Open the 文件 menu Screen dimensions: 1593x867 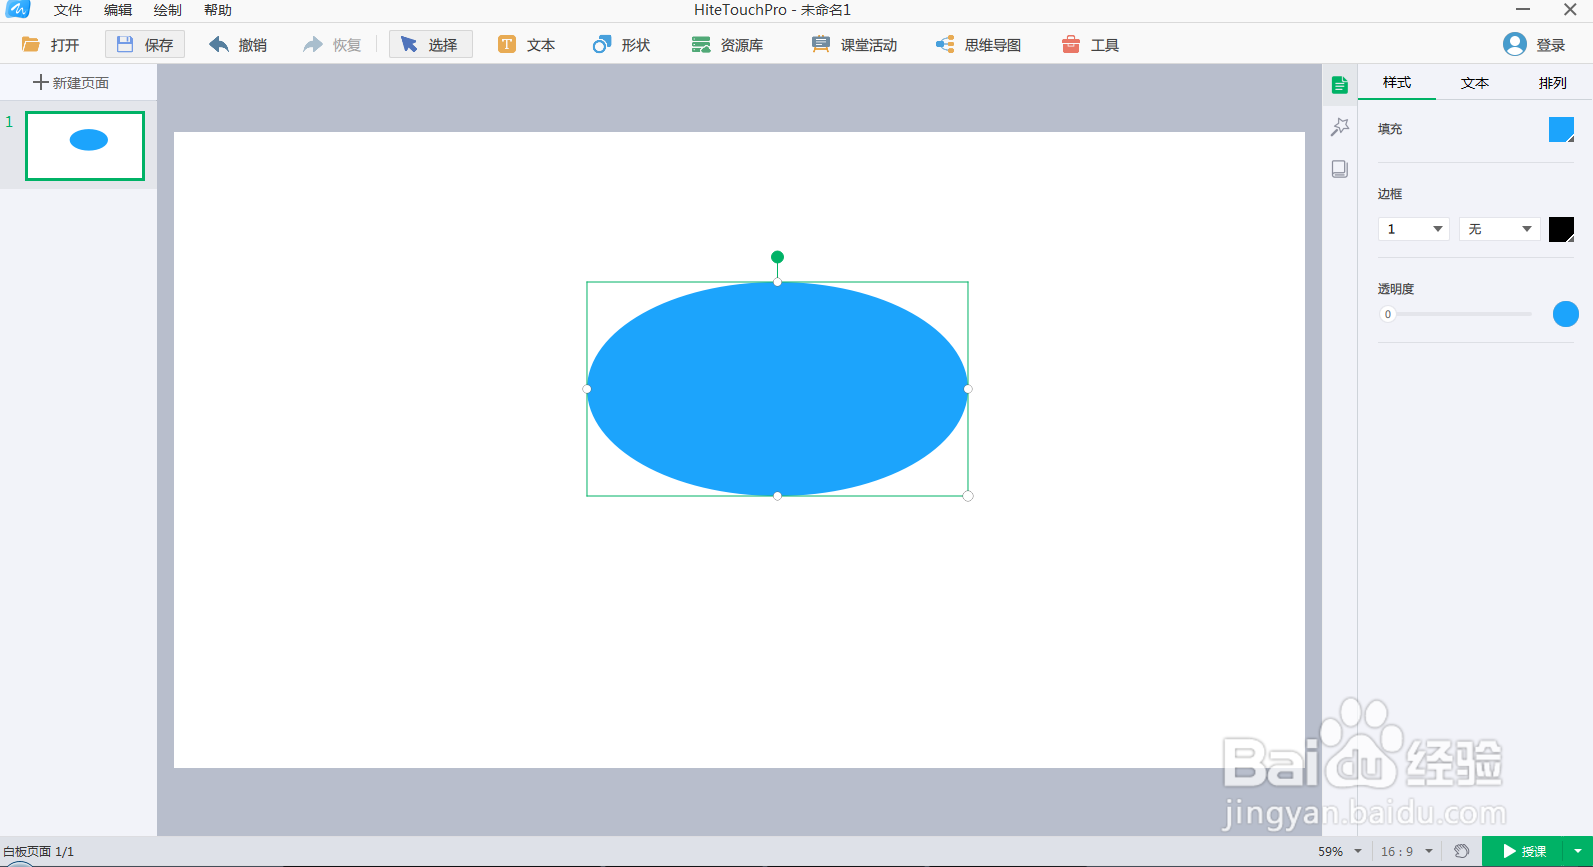point(68,10)
